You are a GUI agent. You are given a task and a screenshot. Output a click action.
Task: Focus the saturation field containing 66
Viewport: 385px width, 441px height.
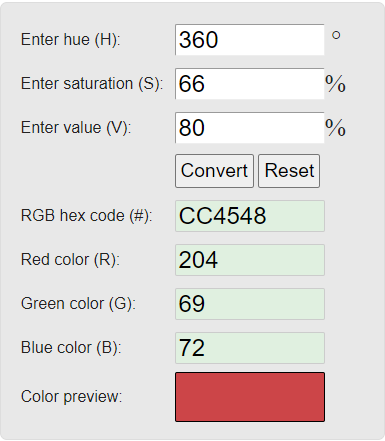(250, 84)
